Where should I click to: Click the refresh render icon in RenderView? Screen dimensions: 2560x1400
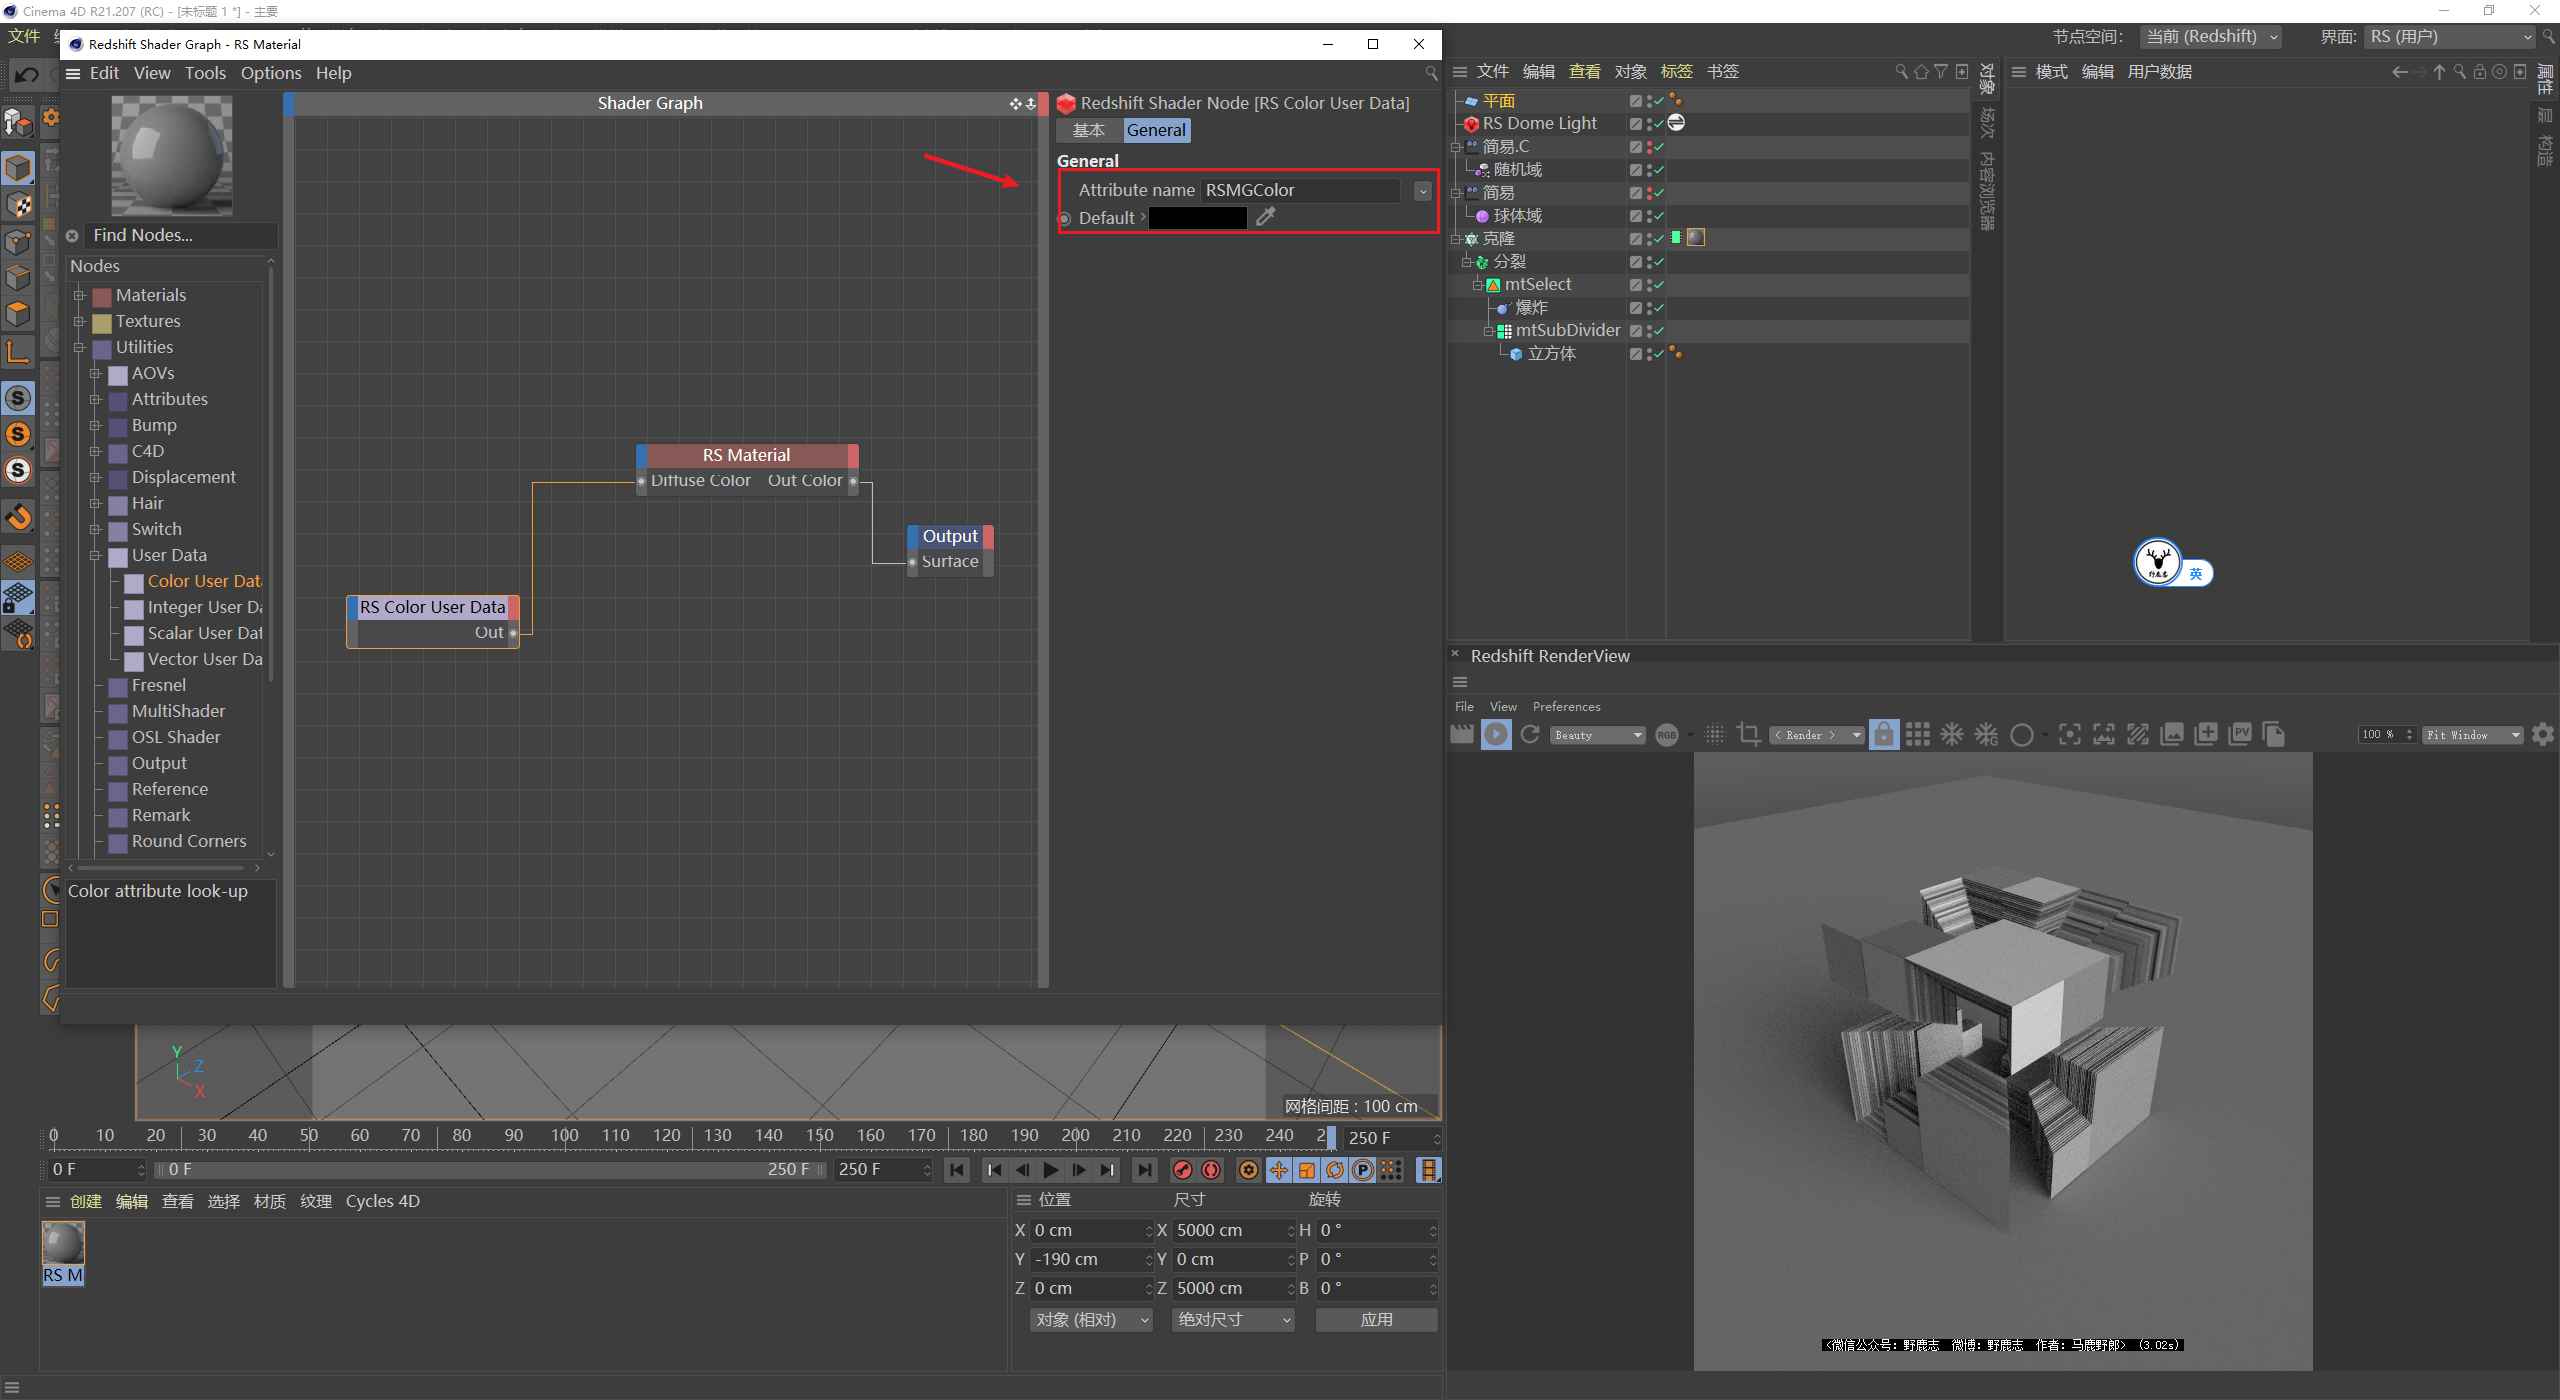click(1530, 735)
